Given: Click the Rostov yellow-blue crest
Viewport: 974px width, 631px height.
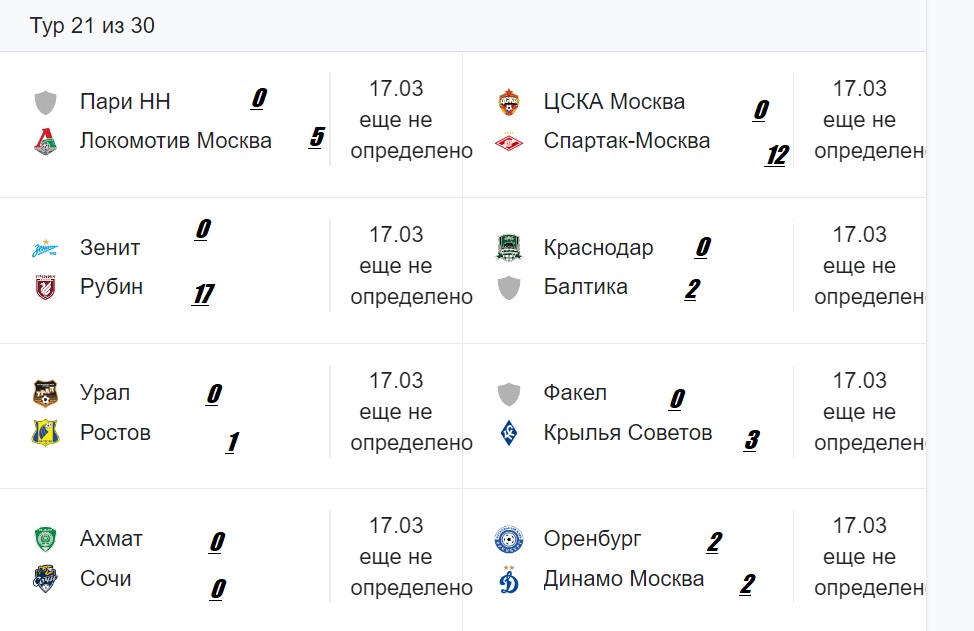Looking at the screenshot, I should (x=45, y=433).
